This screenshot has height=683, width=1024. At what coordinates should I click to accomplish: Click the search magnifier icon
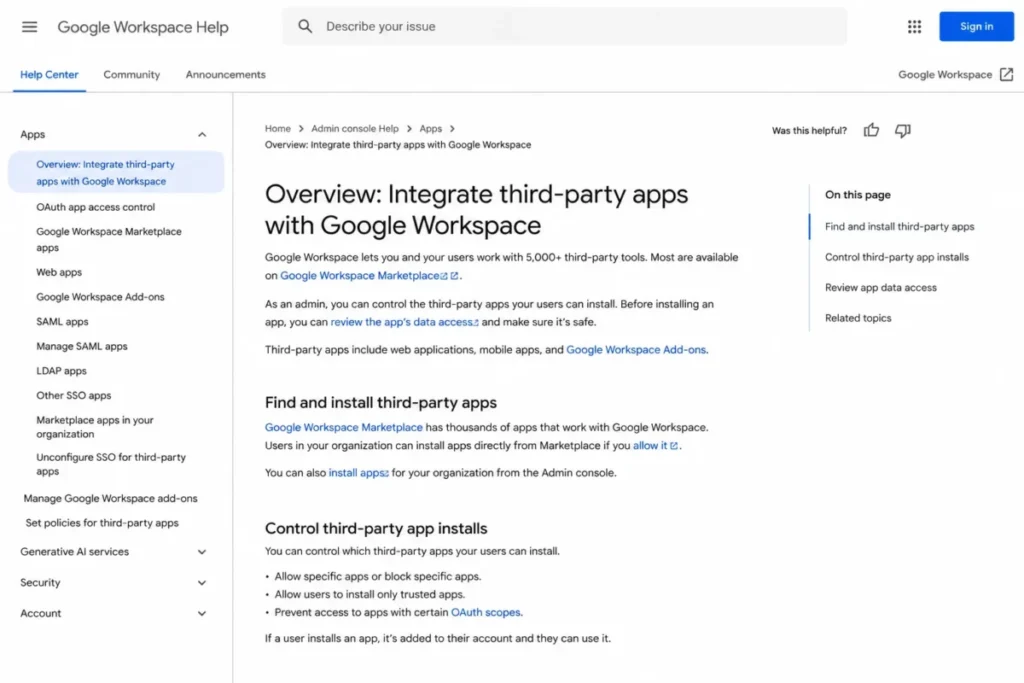305,26
